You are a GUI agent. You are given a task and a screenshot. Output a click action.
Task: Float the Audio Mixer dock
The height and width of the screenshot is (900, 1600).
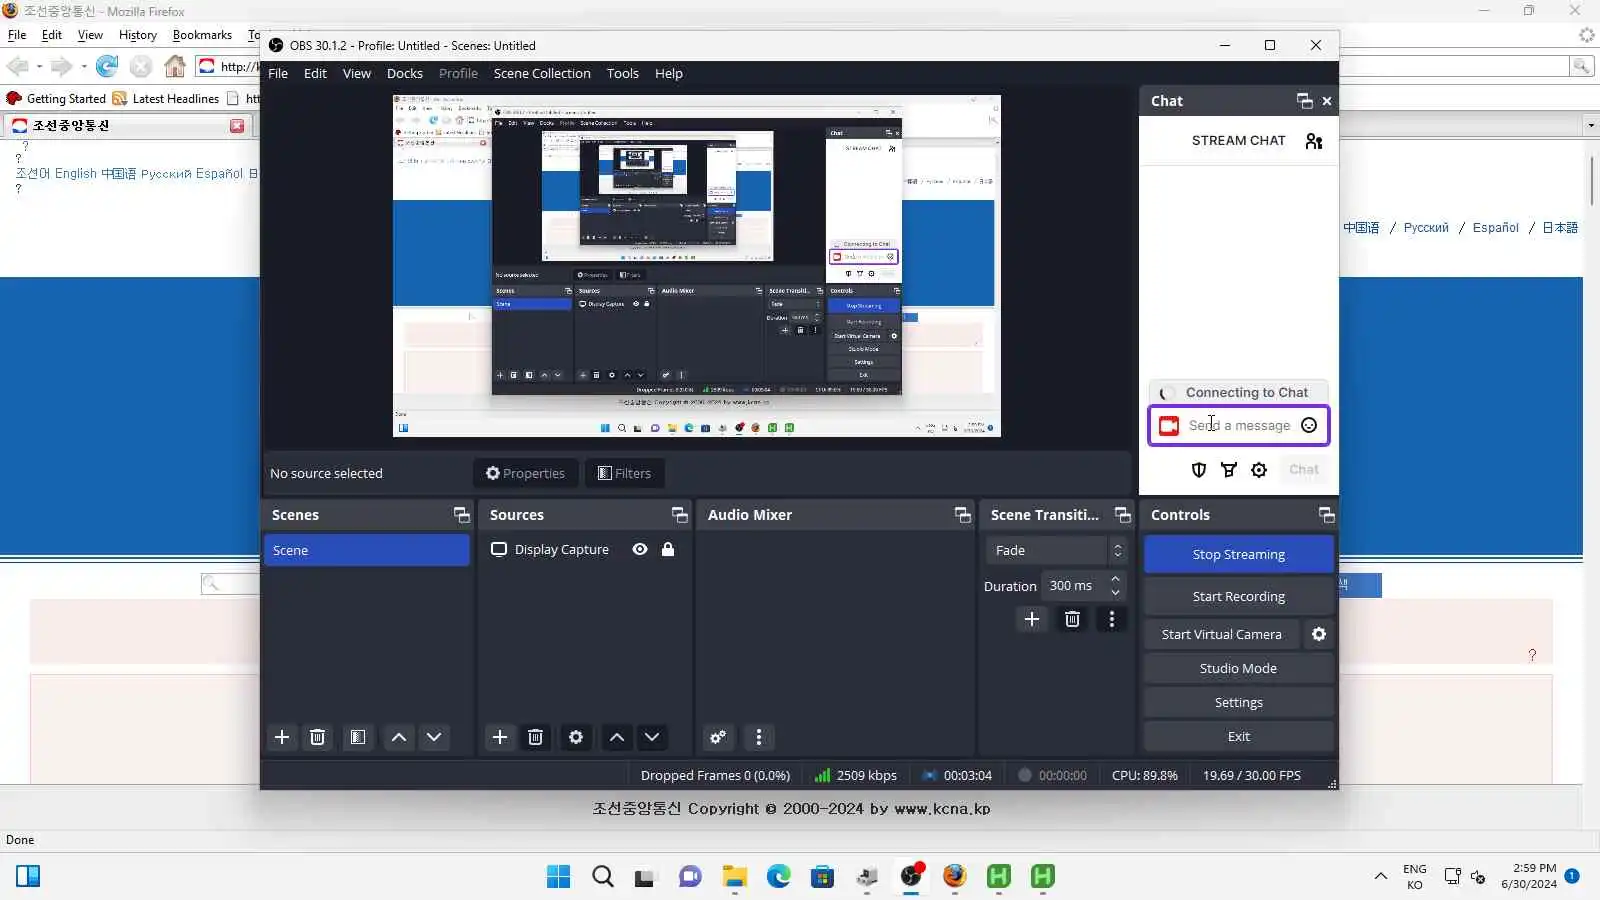tap(962, 515)
